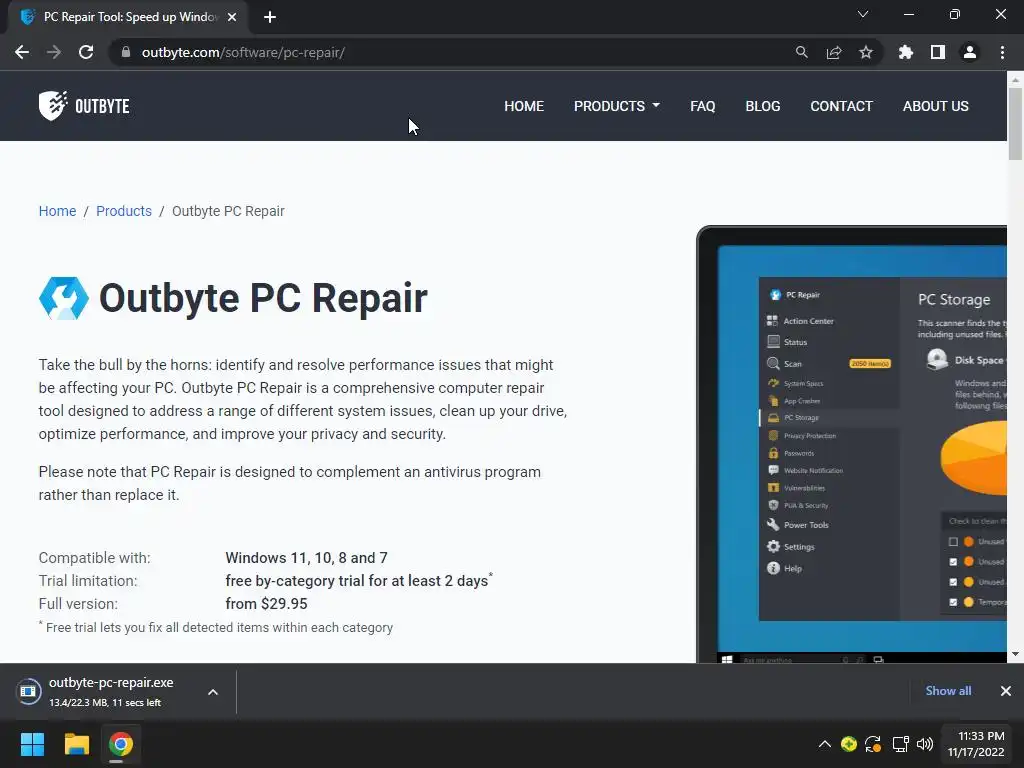Open the Extensions puzzle icon
Image resolution: width=1024 pixels, height=768 pixels.
[905, 52]
